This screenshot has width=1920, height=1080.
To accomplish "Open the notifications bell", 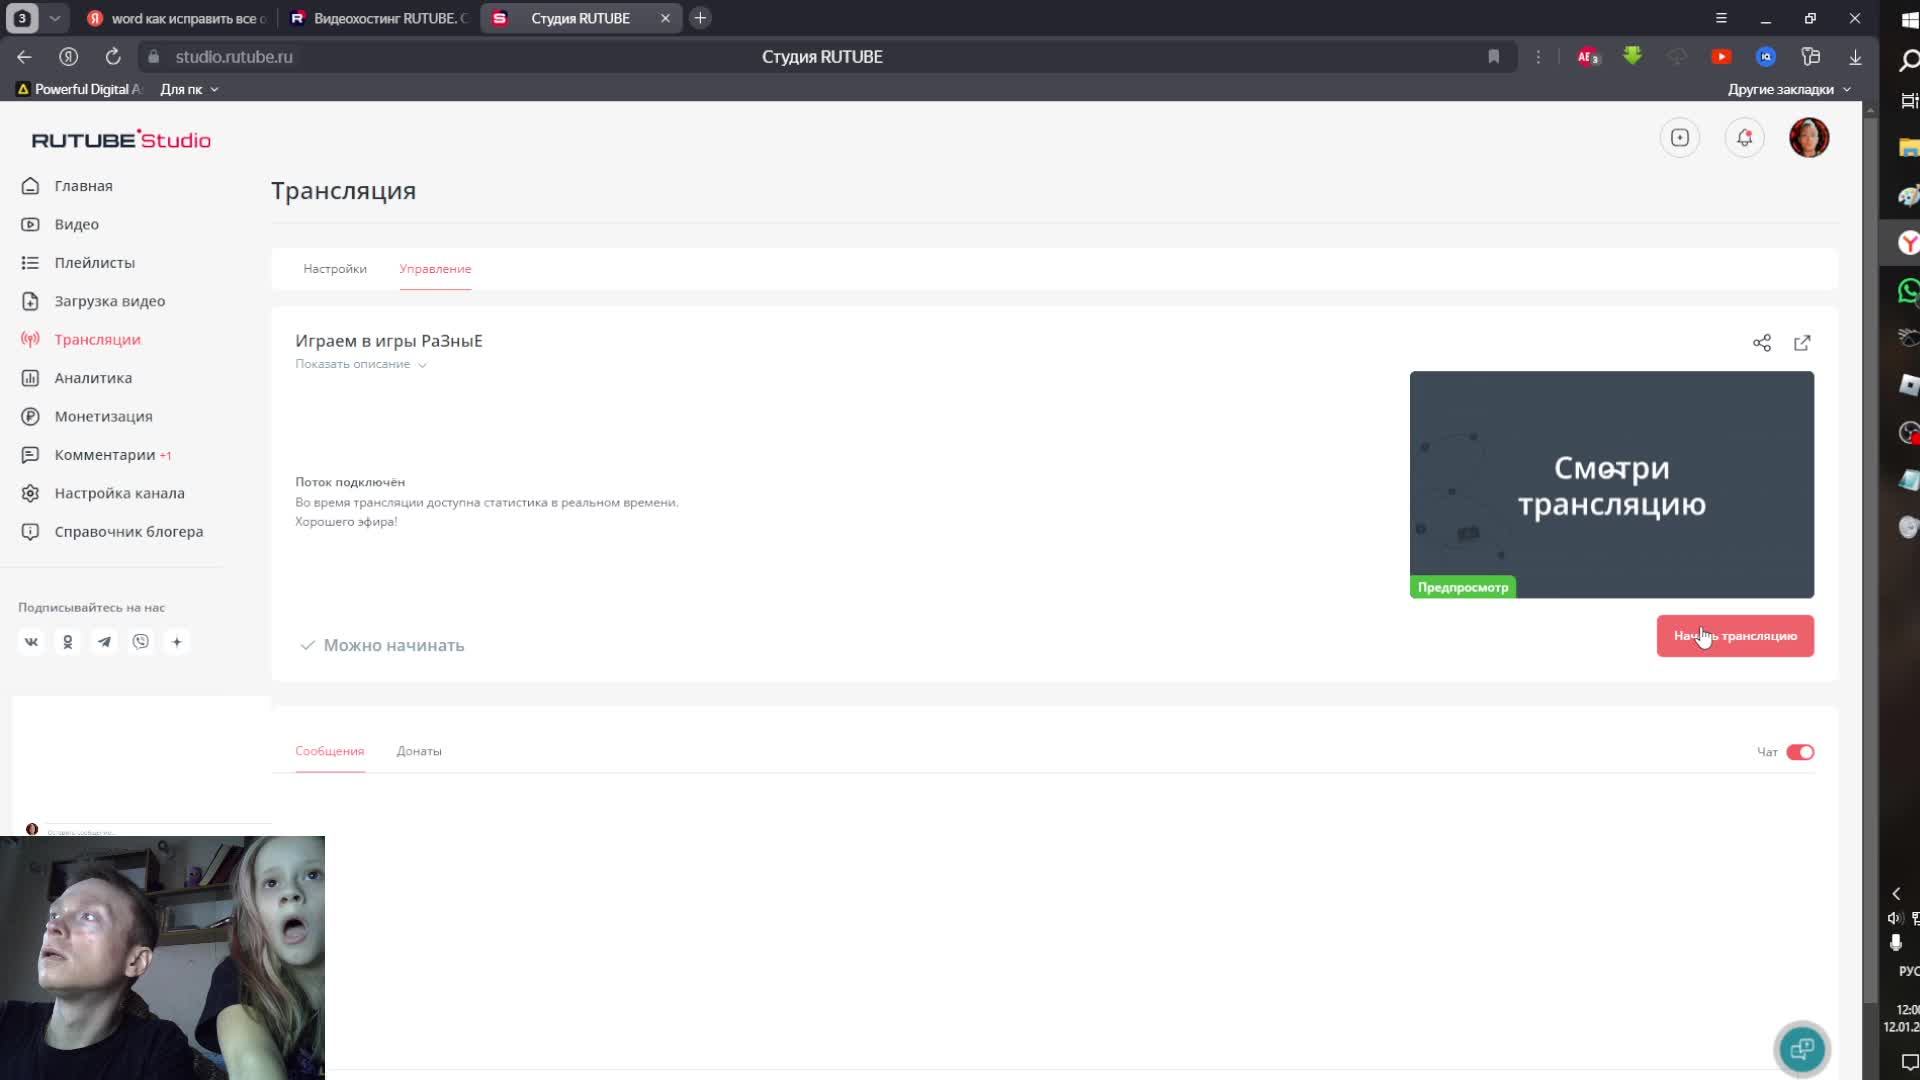I will click(x=1744, y=138).
